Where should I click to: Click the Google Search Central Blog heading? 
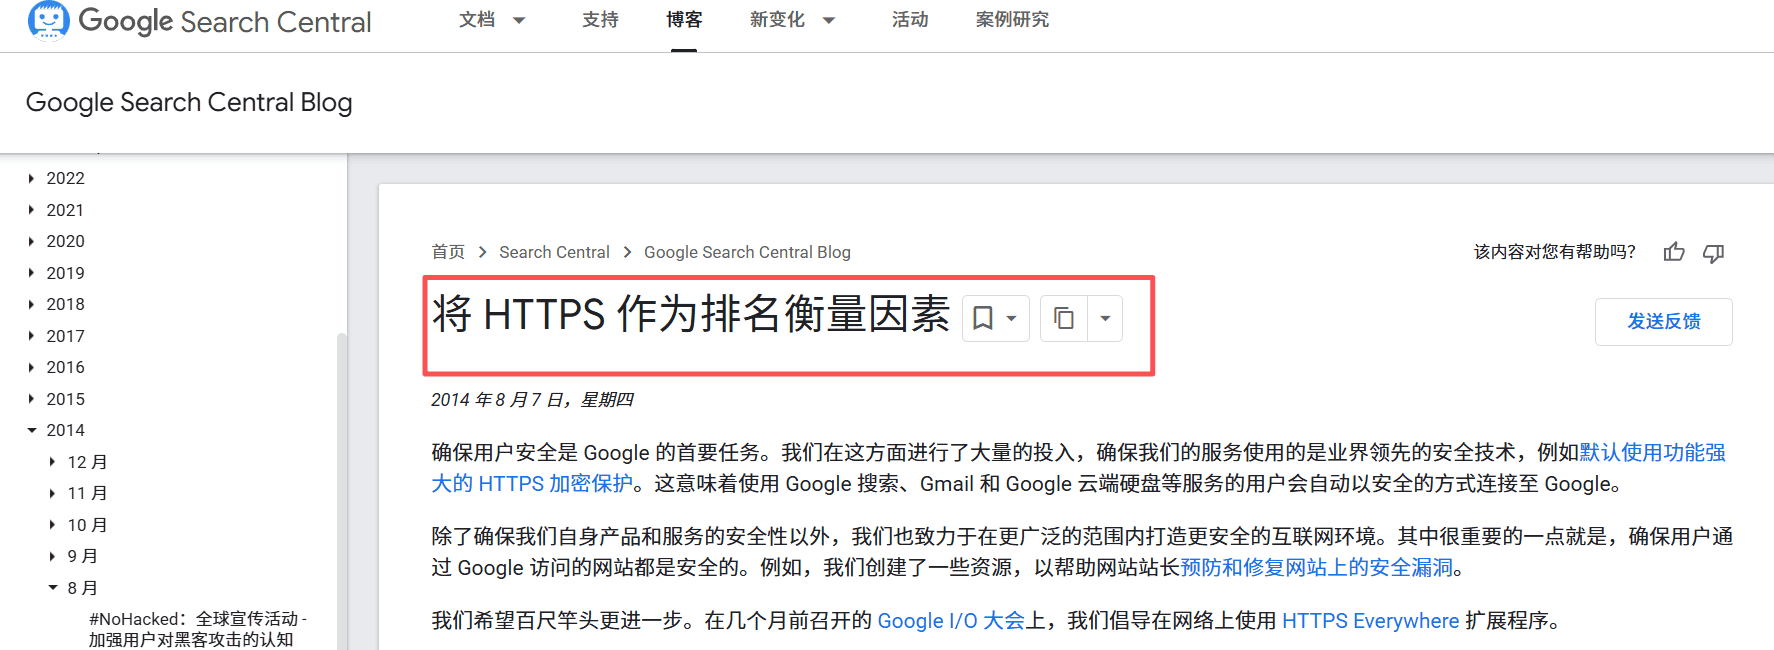[x=189, y=102]
